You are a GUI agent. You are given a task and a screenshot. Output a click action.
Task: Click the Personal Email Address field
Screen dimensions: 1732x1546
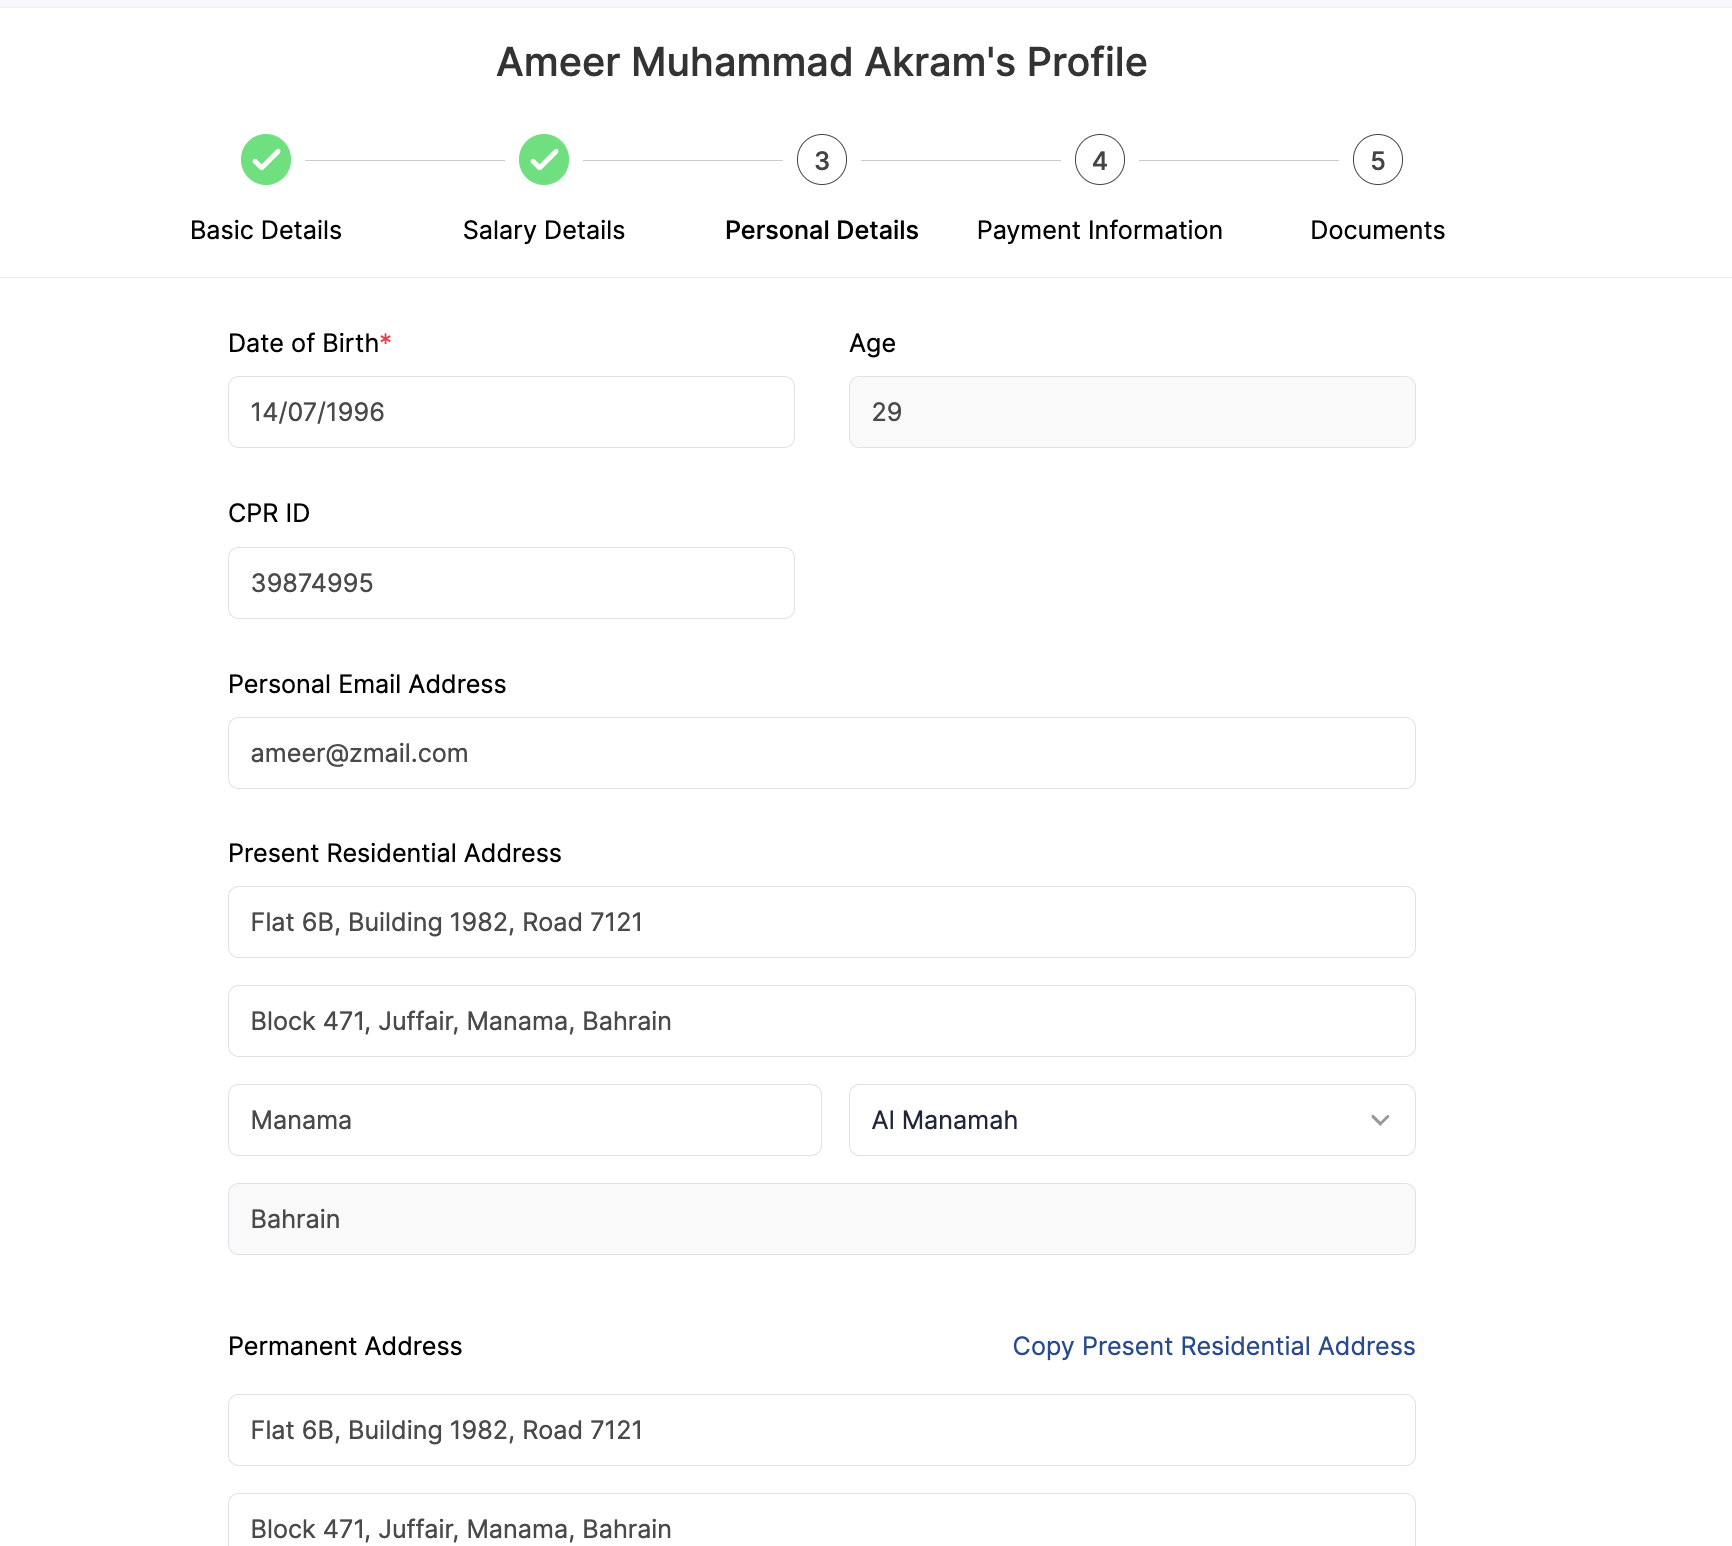pos(821,753)
